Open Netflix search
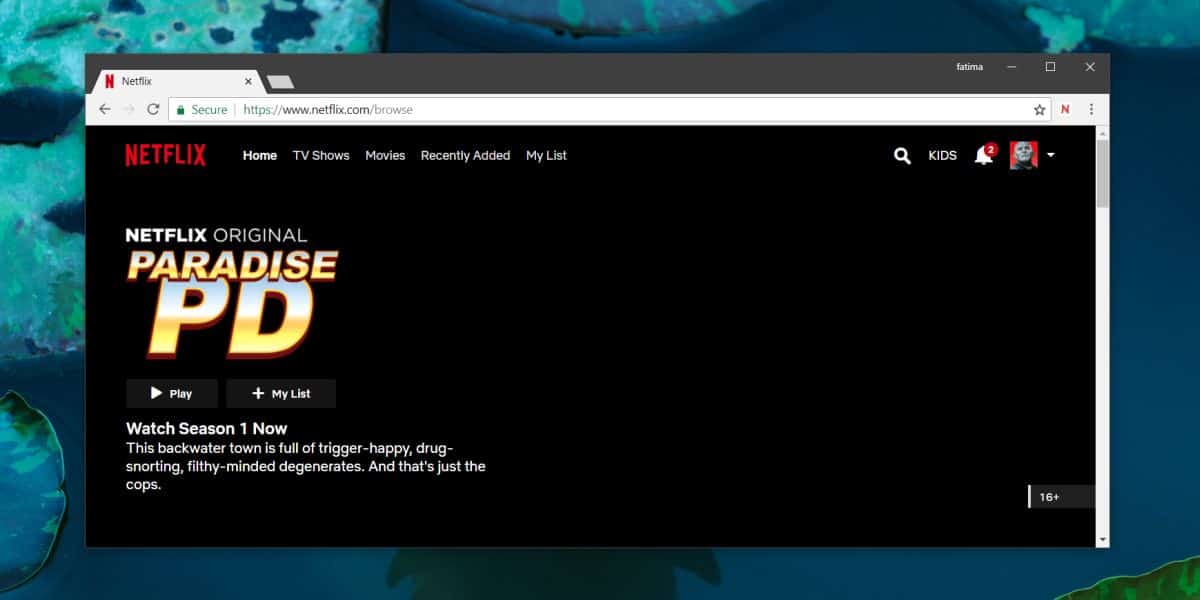The image size is (1200, 600). [901, 156]
